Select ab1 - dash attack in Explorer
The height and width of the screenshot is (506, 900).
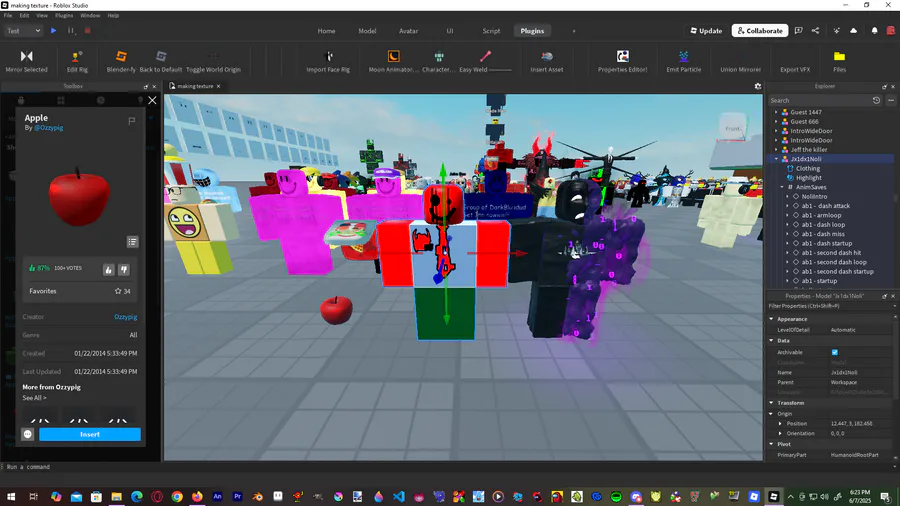pos(826,206)
